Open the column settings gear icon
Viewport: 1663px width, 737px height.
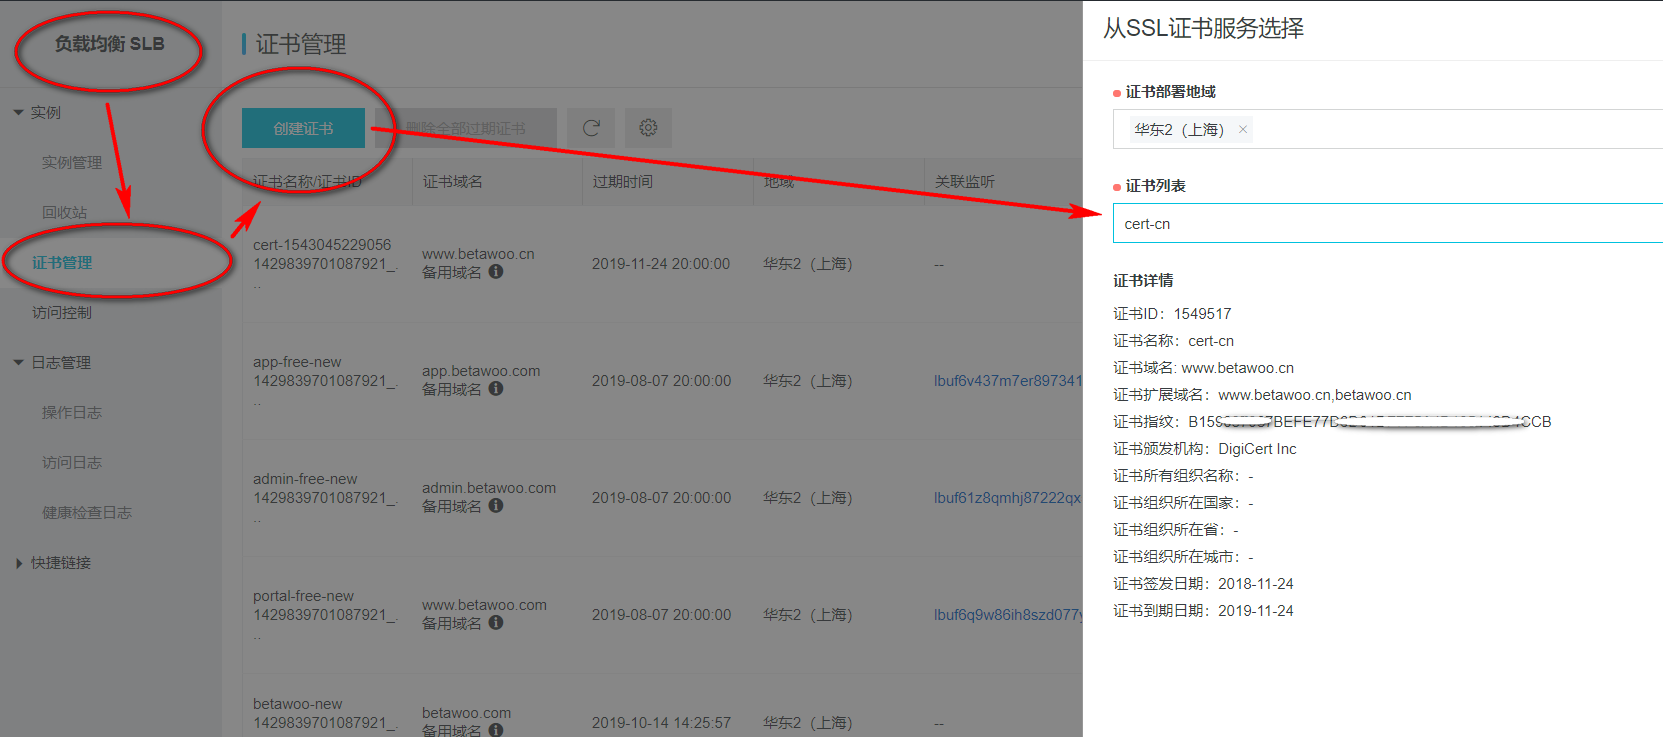[648, 128]
